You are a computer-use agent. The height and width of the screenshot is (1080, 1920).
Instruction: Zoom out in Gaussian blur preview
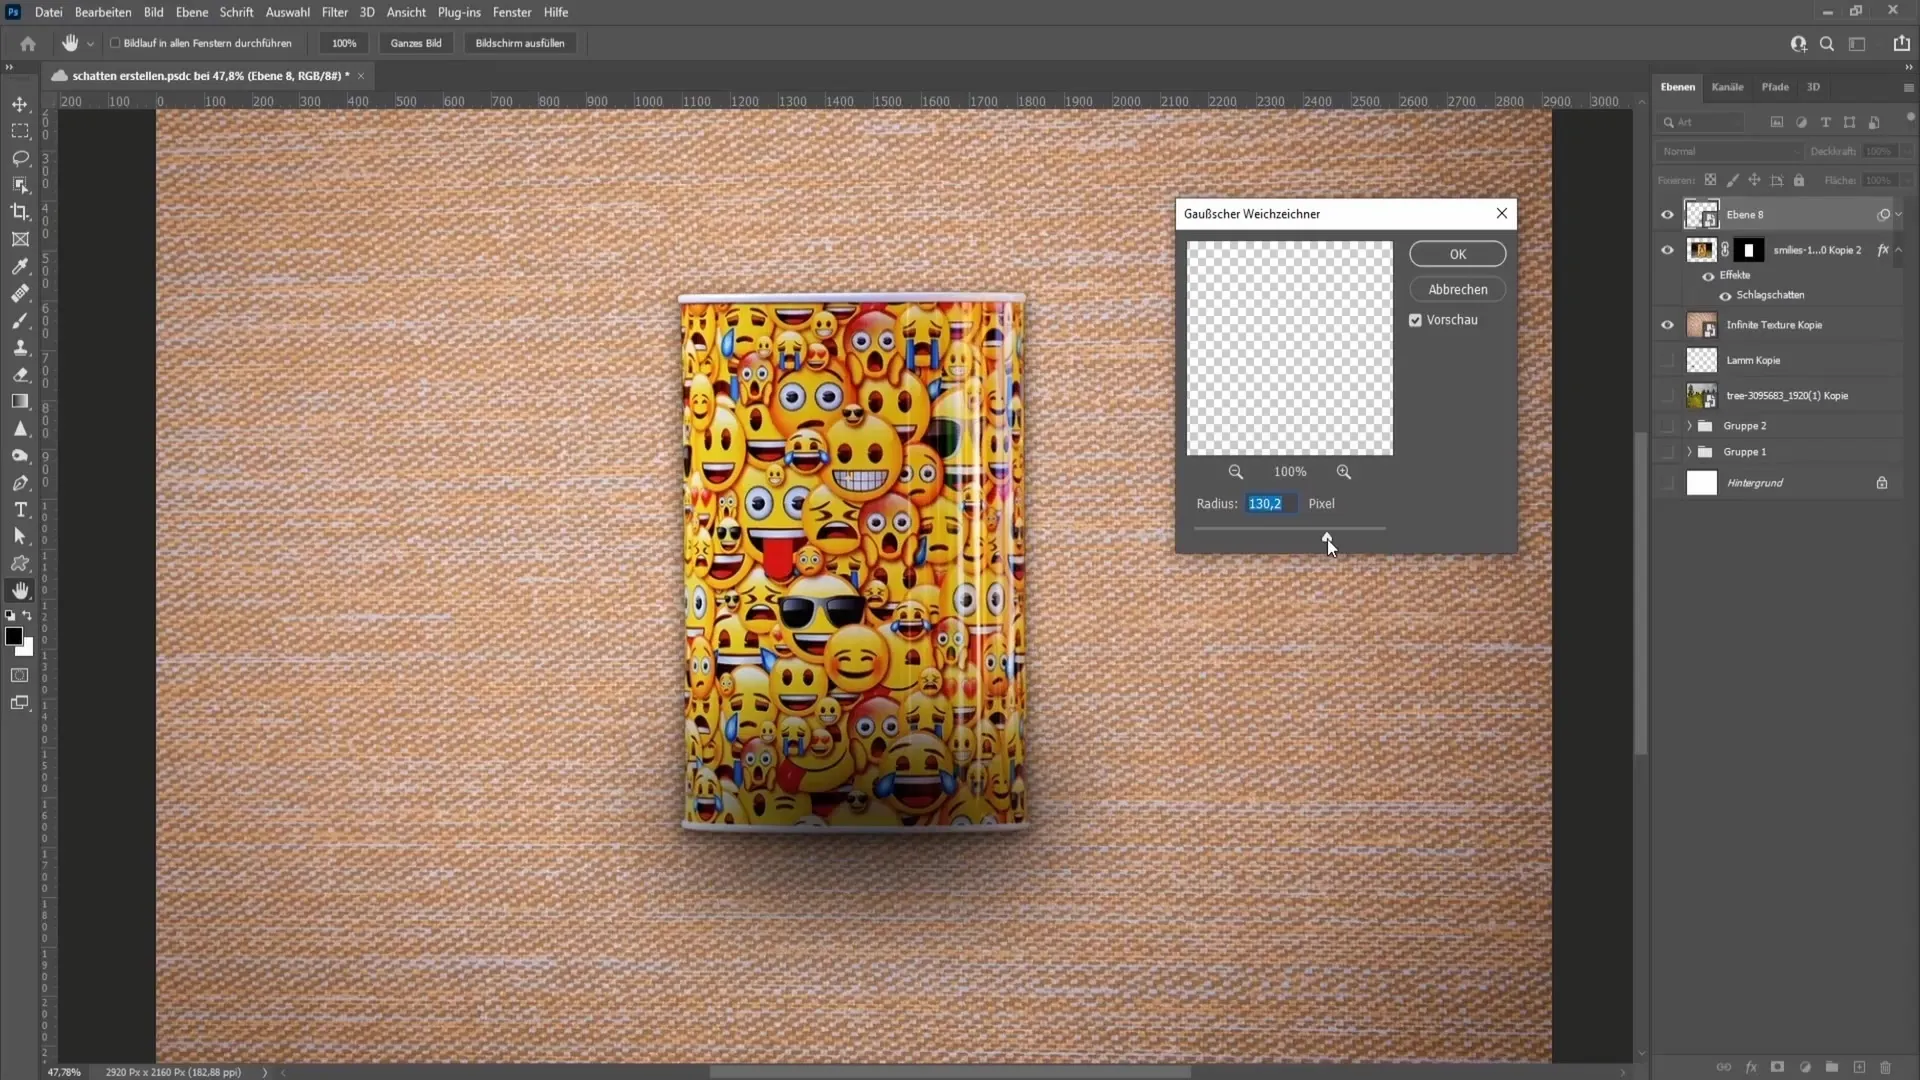[x=1236, y=472]
